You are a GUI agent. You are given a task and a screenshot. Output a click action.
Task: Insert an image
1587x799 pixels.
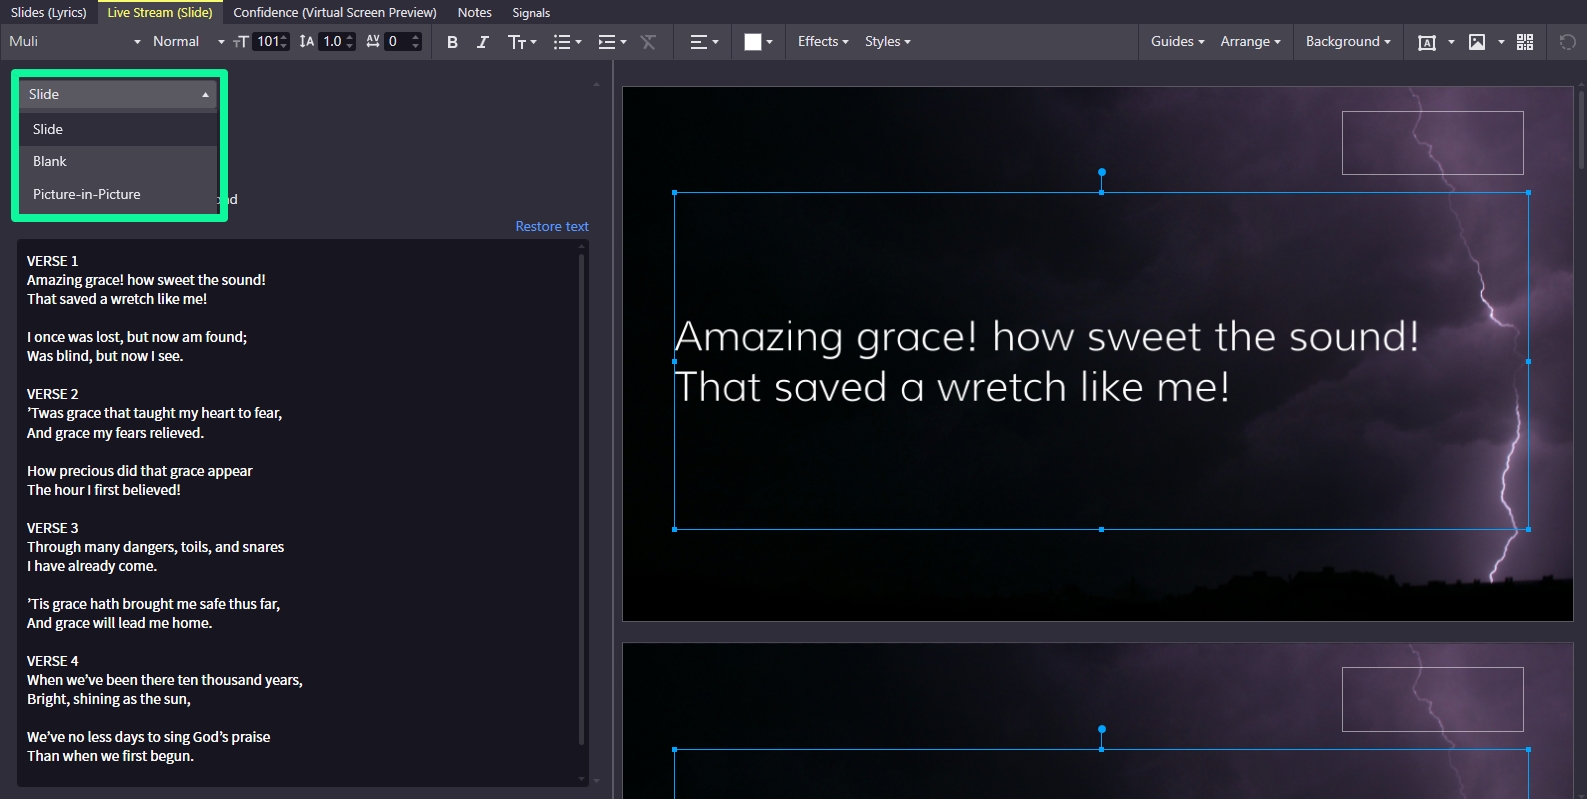click(1477, 42)
